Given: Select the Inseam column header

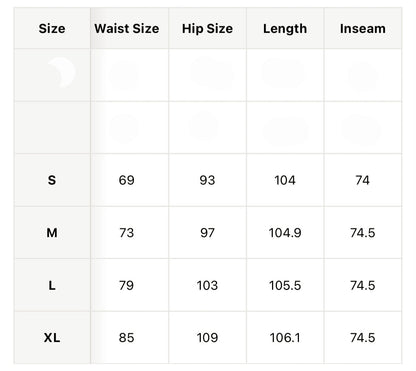Looking at the screenshot, I should pos(363,29).
